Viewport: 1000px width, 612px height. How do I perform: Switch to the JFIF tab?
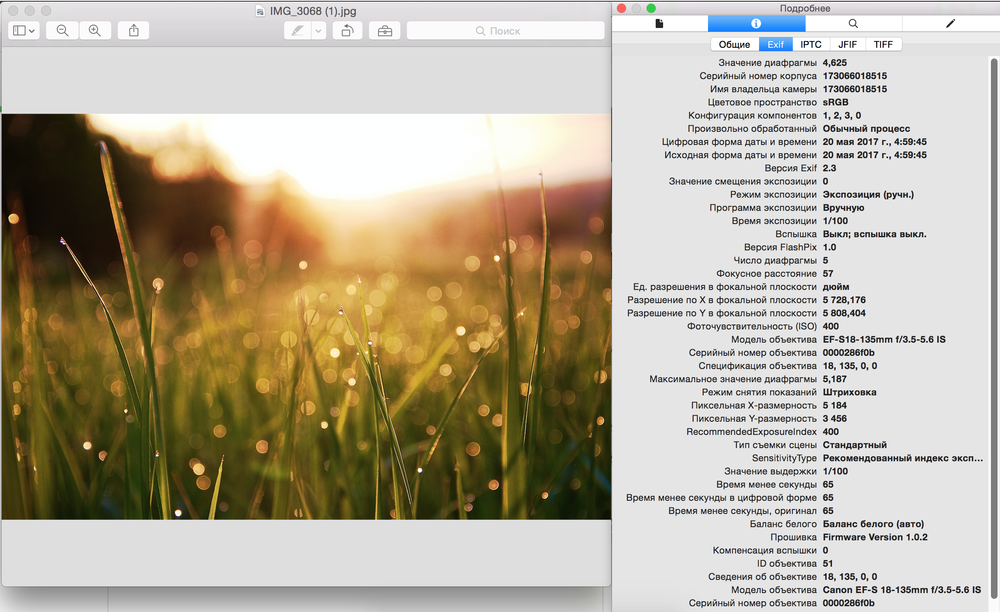click(847, 44)
